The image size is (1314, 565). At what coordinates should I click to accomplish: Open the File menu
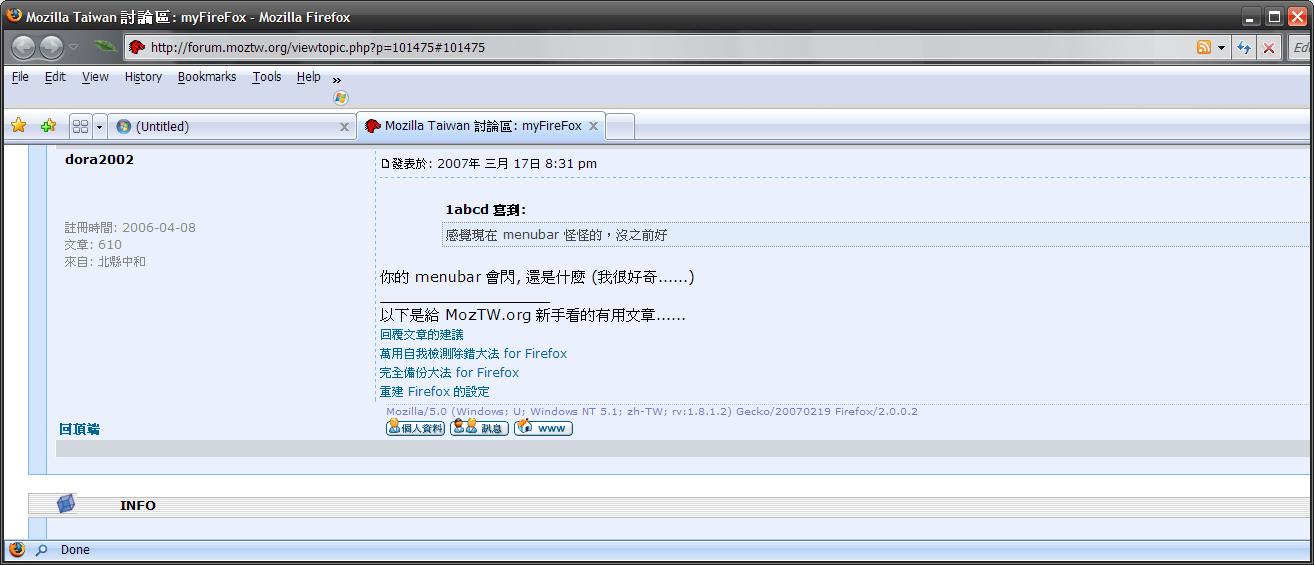point(20,77)
